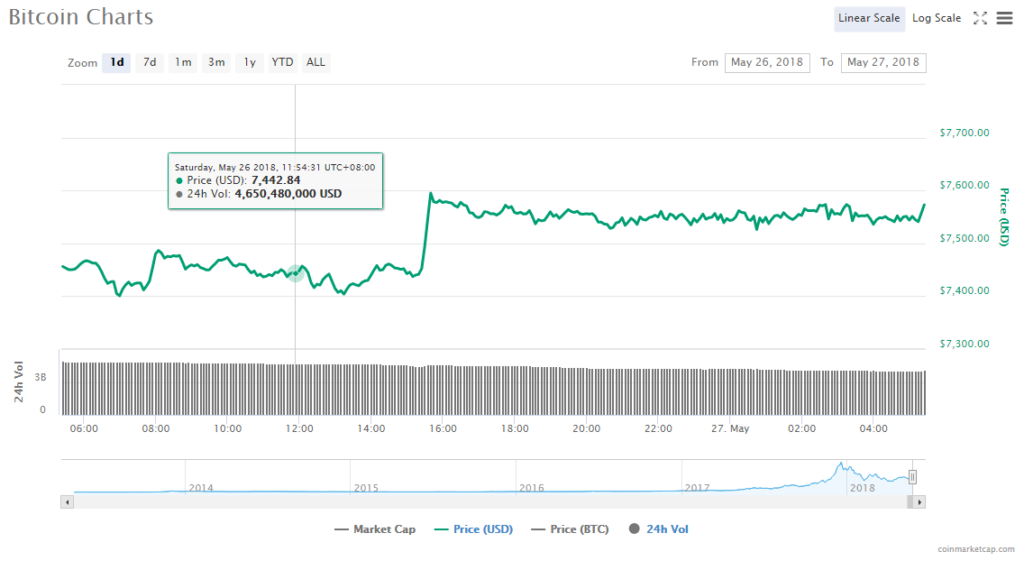1024x570 pixels.
Task: Click the navigator scrollbar right arrow
Action: 920,501
